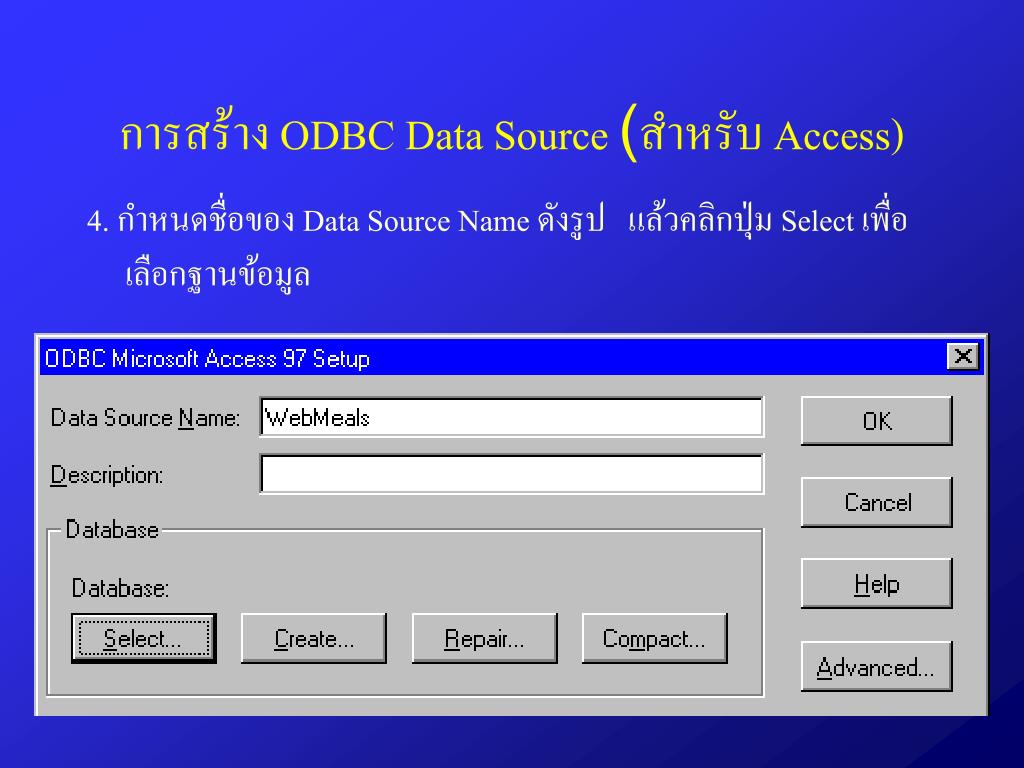1024x768 pixels.
Task: Click the Data Source Name label
Action: [145, 417]
